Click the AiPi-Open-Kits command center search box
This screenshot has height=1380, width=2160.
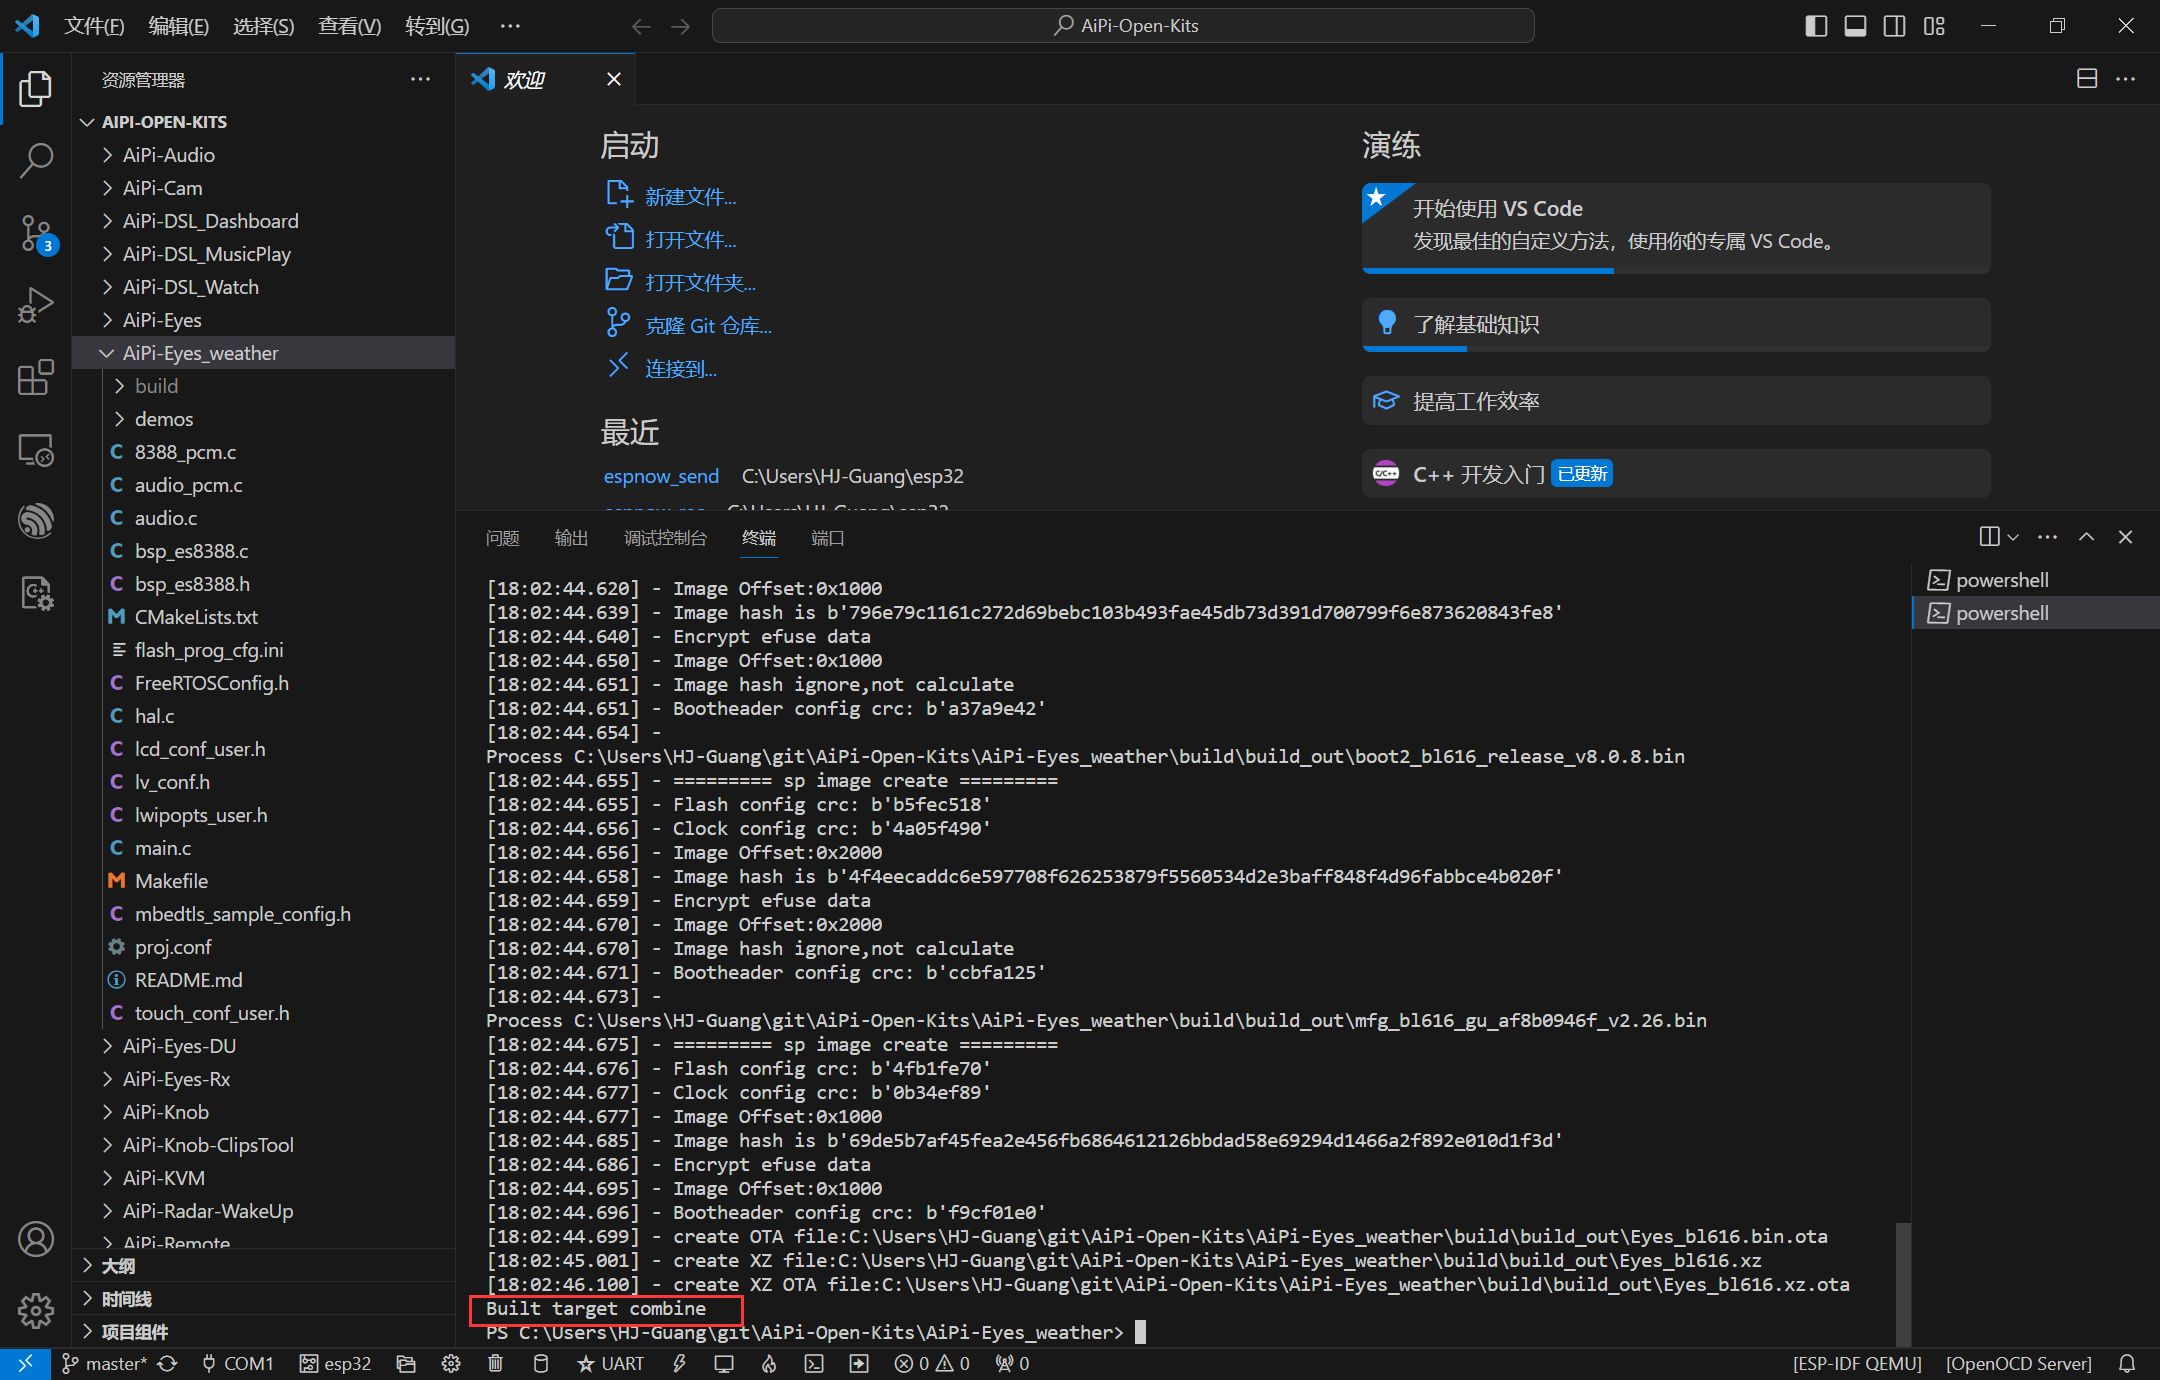click(1123, 26)
